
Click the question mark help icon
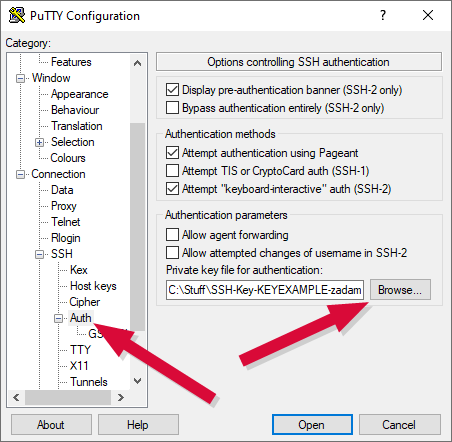[383, 15]
